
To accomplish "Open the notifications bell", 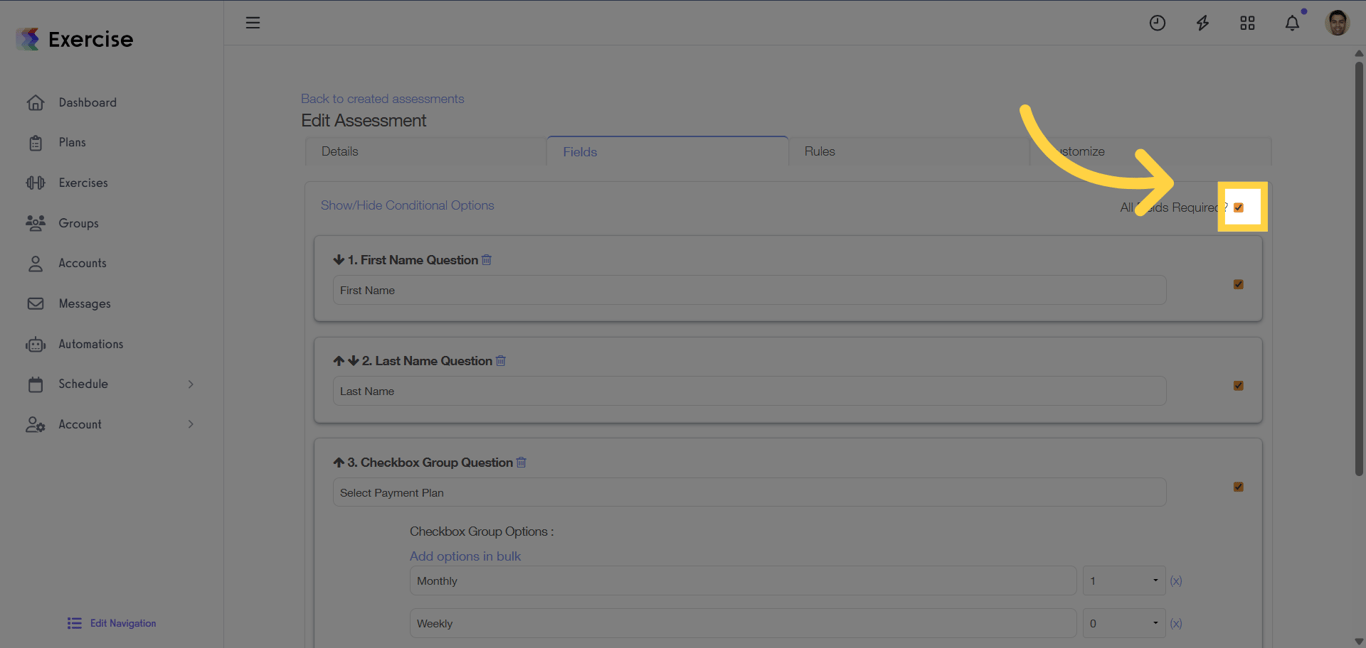I will click(x=1292, y=23).
